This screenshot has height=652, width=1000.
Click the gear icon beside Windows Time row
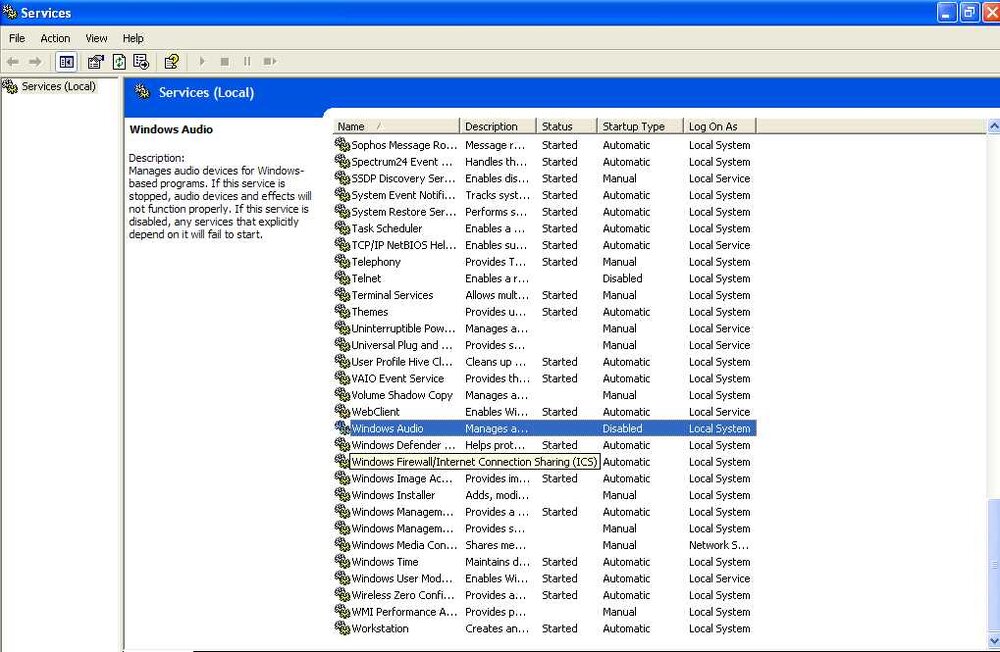tap(342, 561)
